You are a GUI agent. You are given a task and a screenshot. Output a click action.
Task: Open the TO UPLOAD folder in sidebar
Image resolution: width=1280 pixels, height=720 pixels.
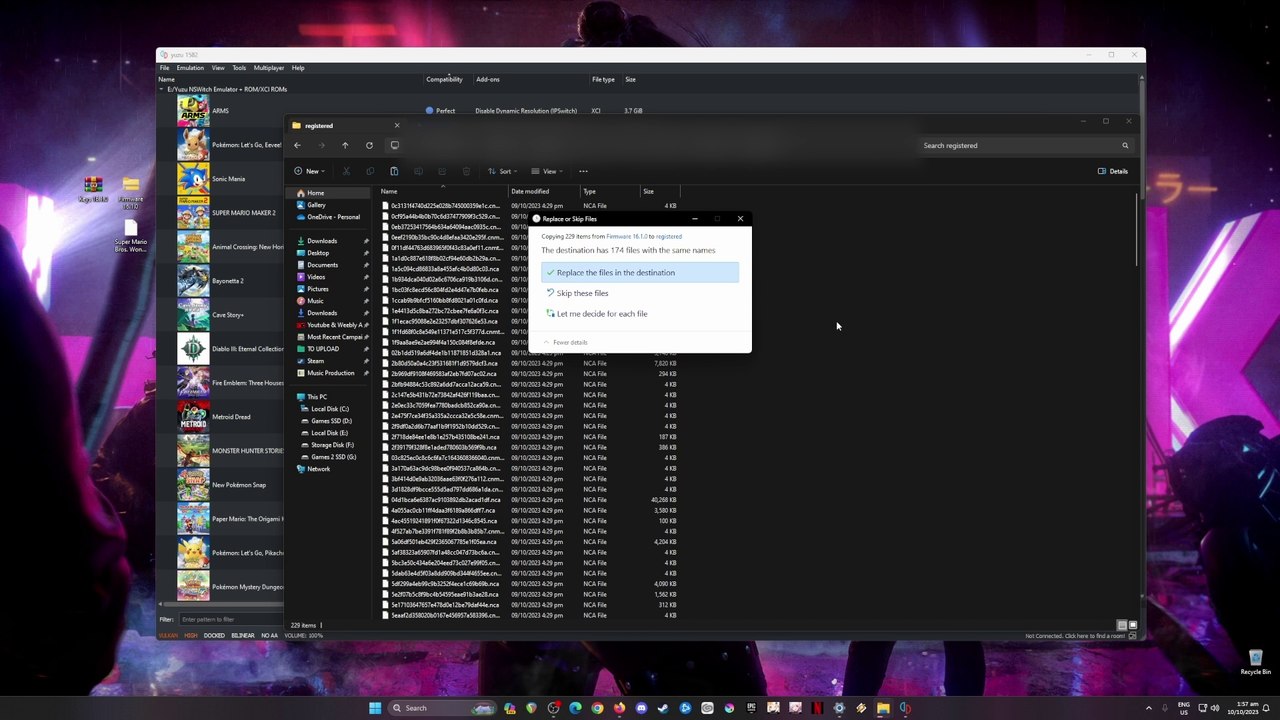(322, 349)
